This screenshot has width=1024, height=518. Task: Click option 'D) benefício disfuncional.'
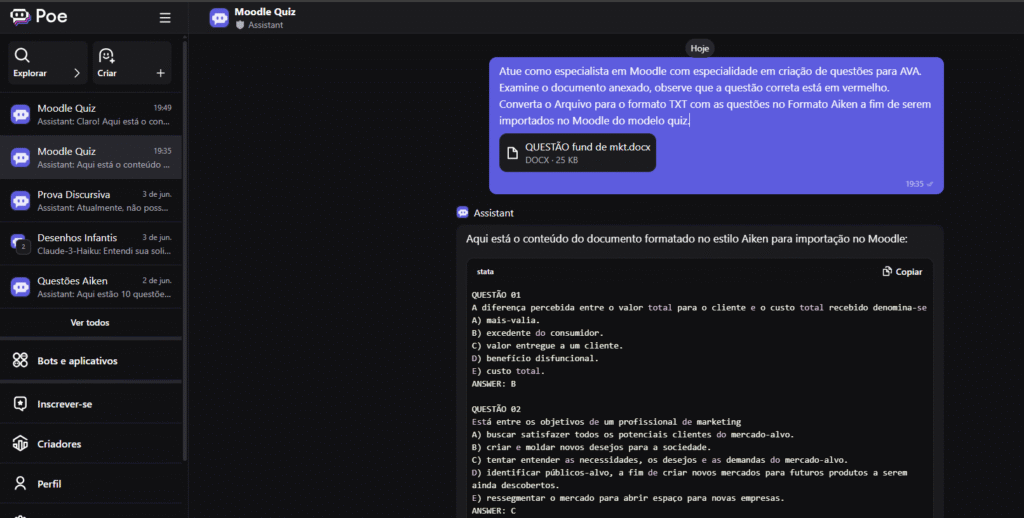[x=535, y=358]
